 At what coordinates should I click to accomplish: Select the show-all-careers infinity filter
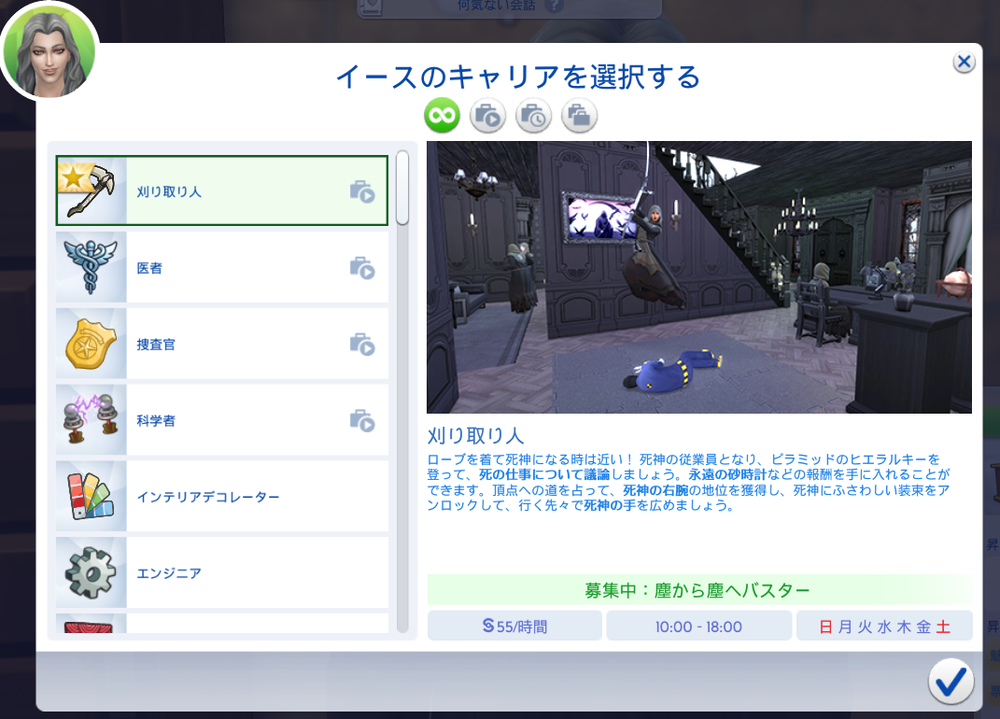[442, 115]
